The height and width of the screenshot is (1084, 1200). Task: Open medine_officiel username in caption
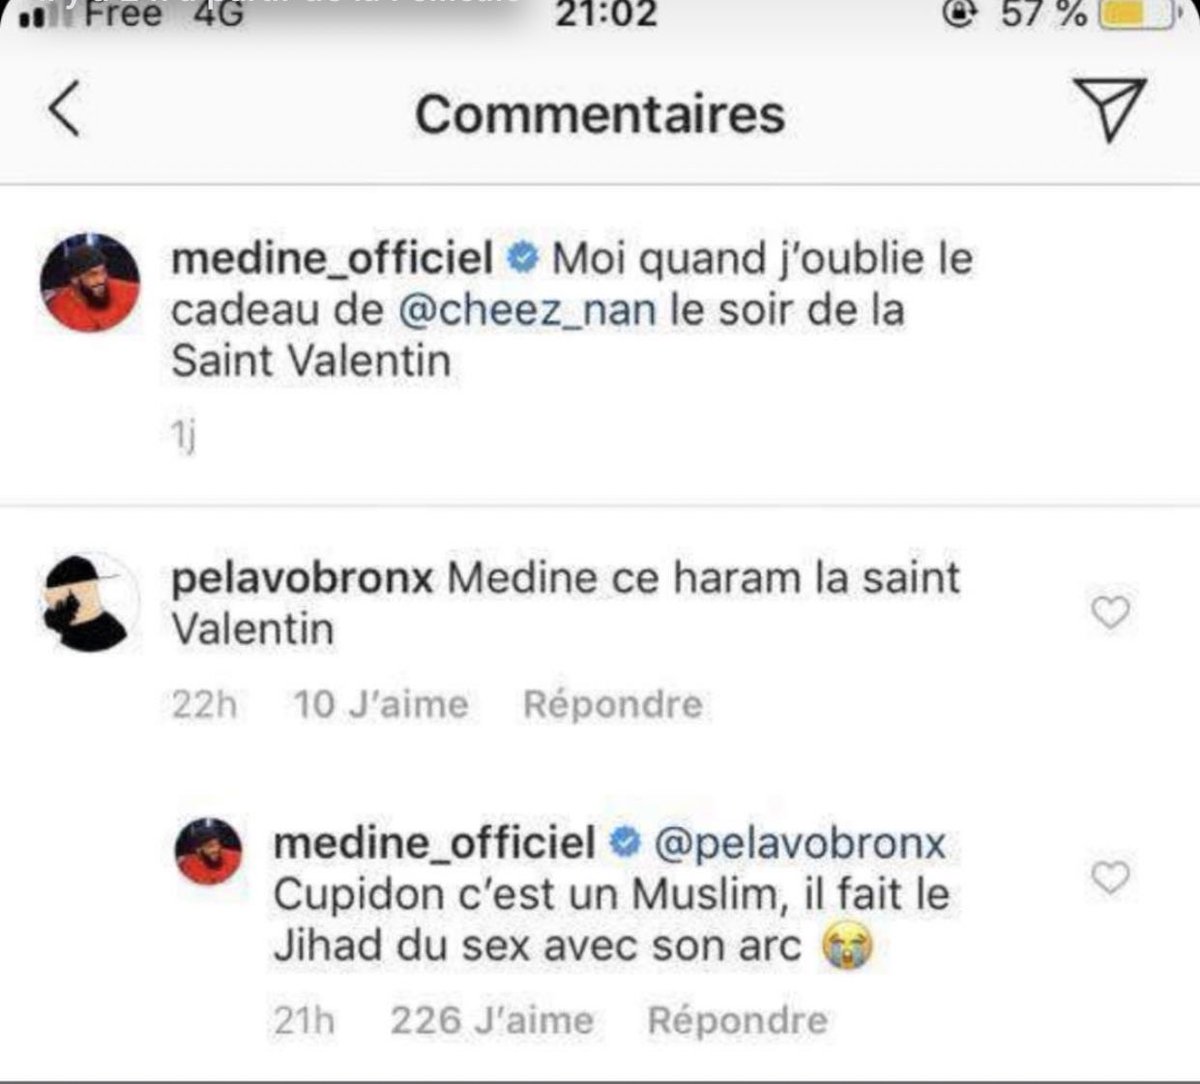332,260
